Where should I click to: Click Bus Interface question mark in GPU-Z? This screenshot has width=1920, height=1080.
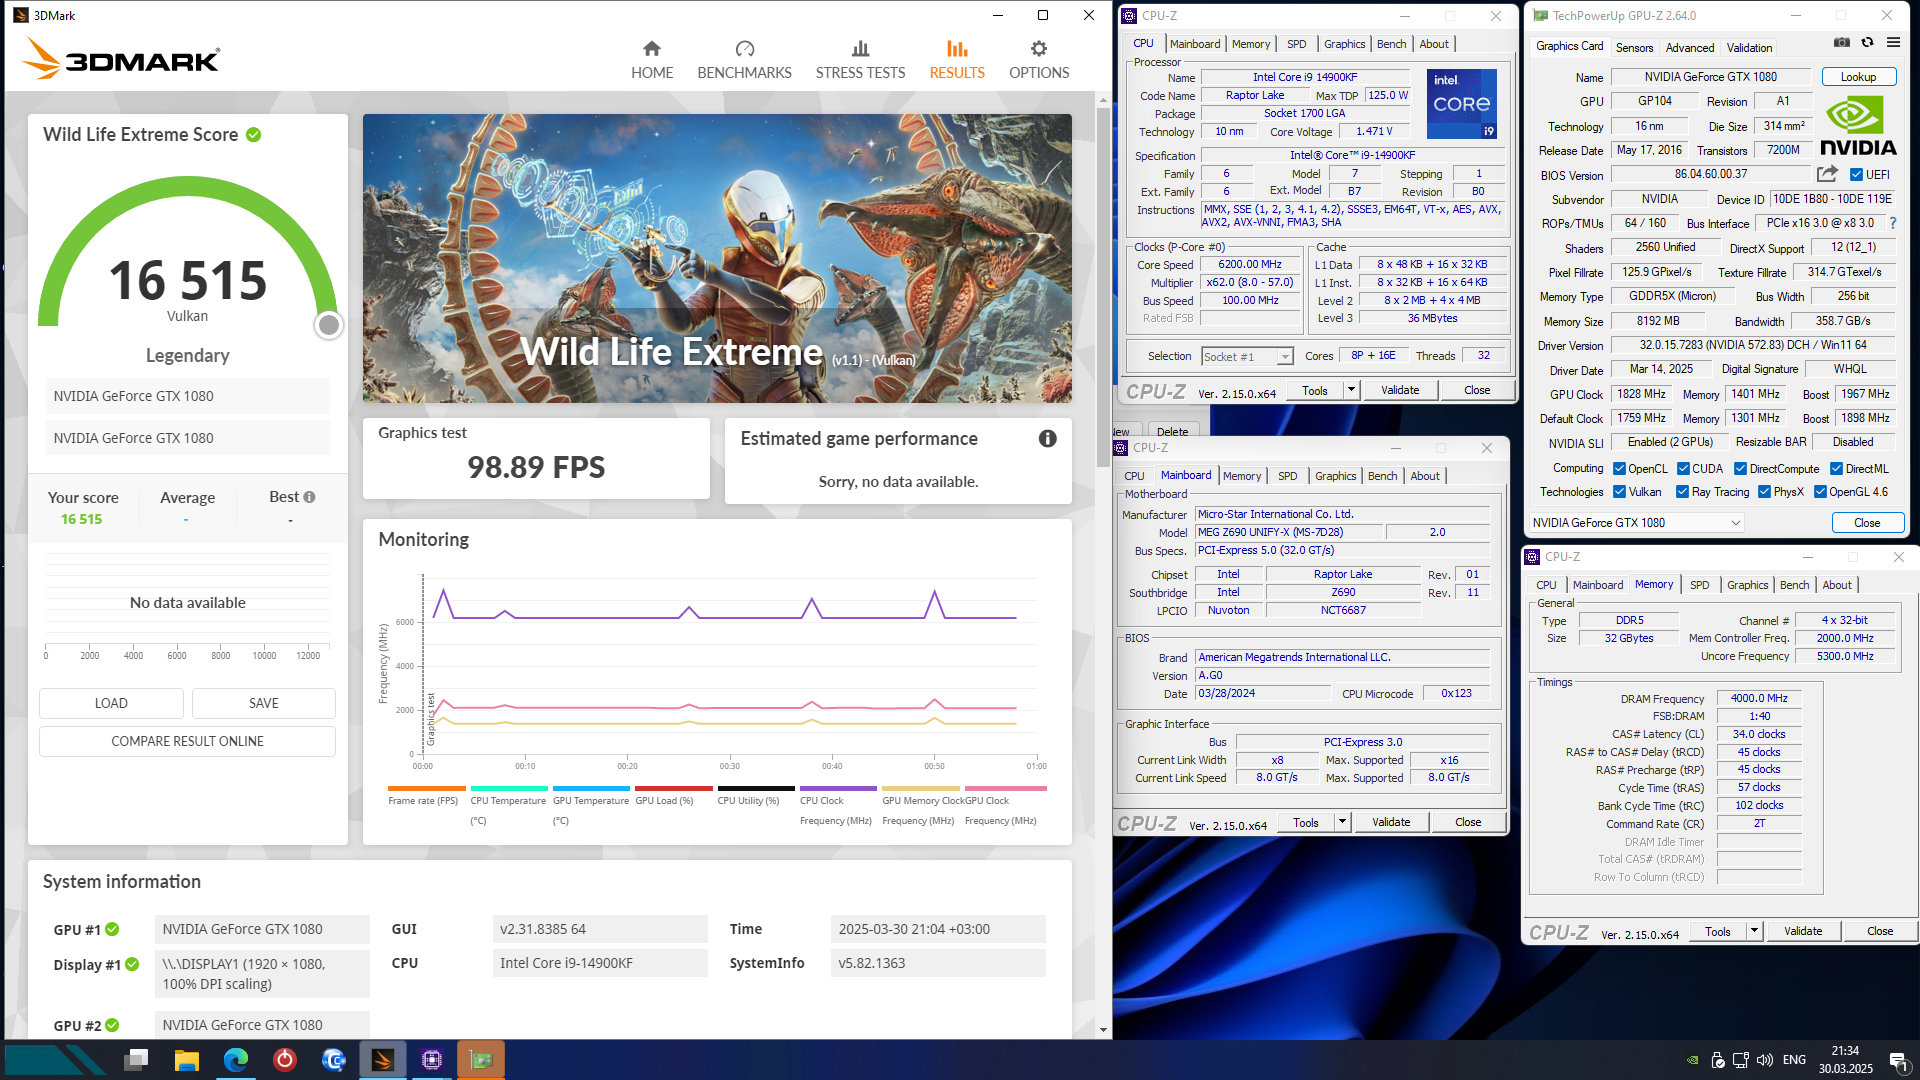click(x=1892, y=224)
